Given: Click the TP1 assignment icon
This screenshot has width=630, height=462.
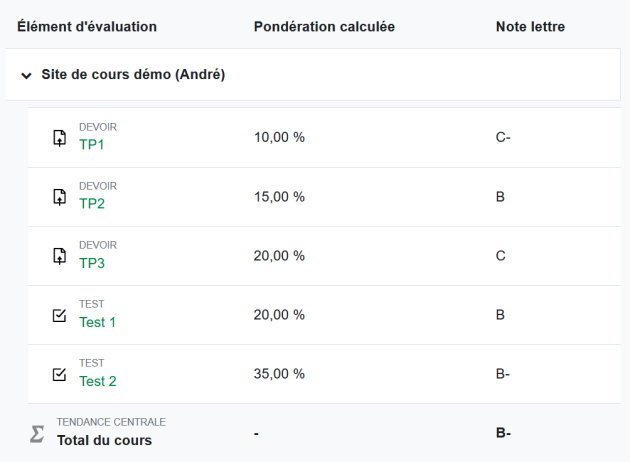Looking at the screenshot, I should (x=59, y=138).
